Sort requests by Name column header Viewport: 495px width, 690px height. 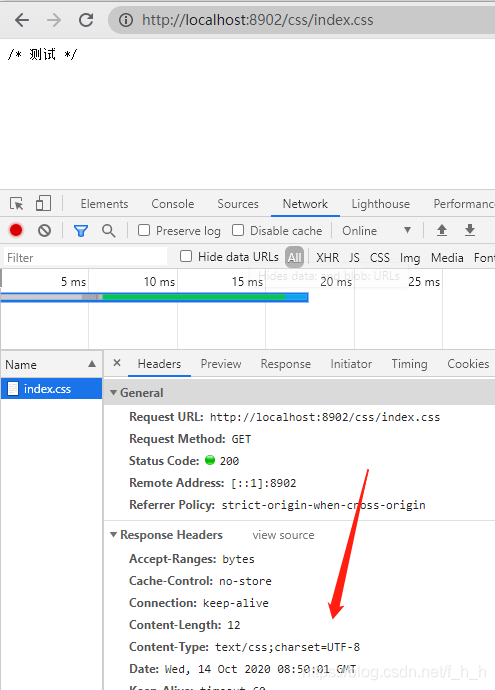click(x=51, y=364)
